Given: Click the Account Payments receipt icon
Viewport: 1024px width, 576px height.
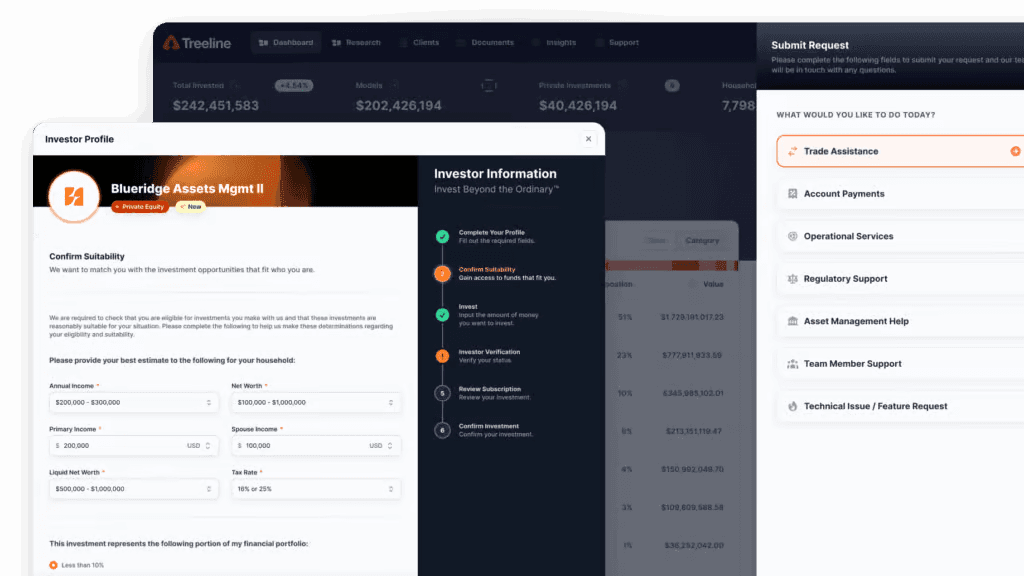Looking at the screenshot, I should (792, 194).
